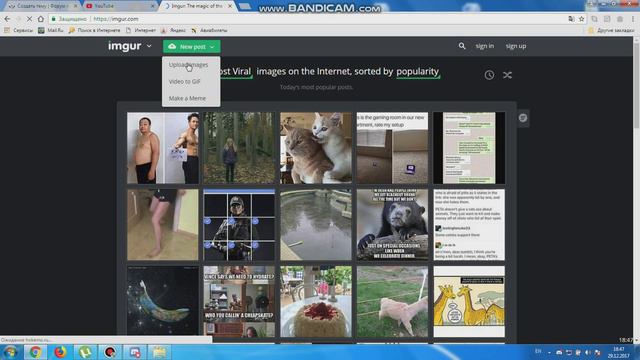640x360 pixels.
Task: Choose Video to GIF menu entry
Action: [x=184, y=82]
